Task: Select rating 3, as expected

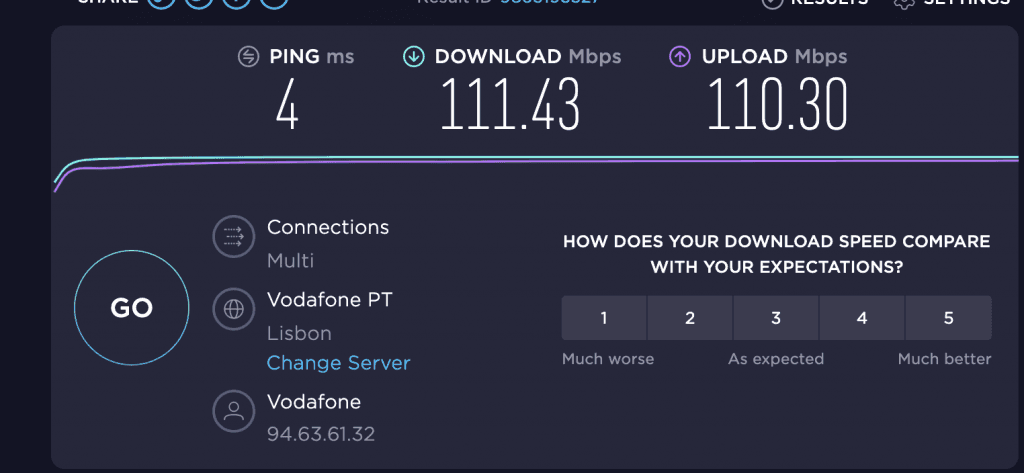Action: coord(776,319)
